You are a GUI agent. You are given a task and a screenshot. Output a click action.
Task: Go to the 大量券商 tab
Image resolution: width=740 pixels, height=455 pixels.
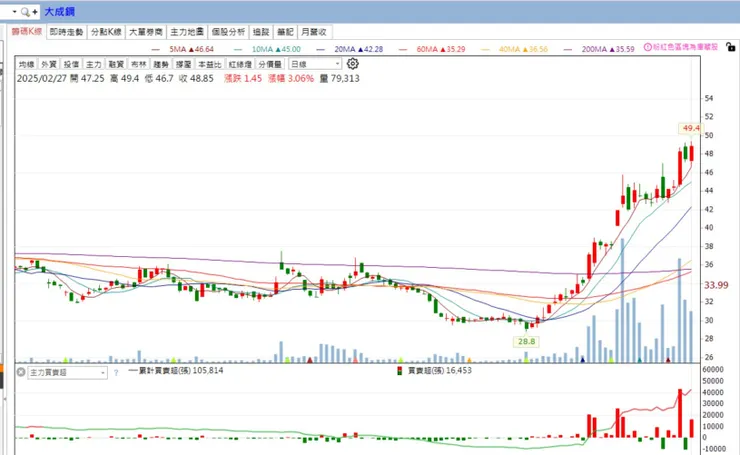(146, 32)
